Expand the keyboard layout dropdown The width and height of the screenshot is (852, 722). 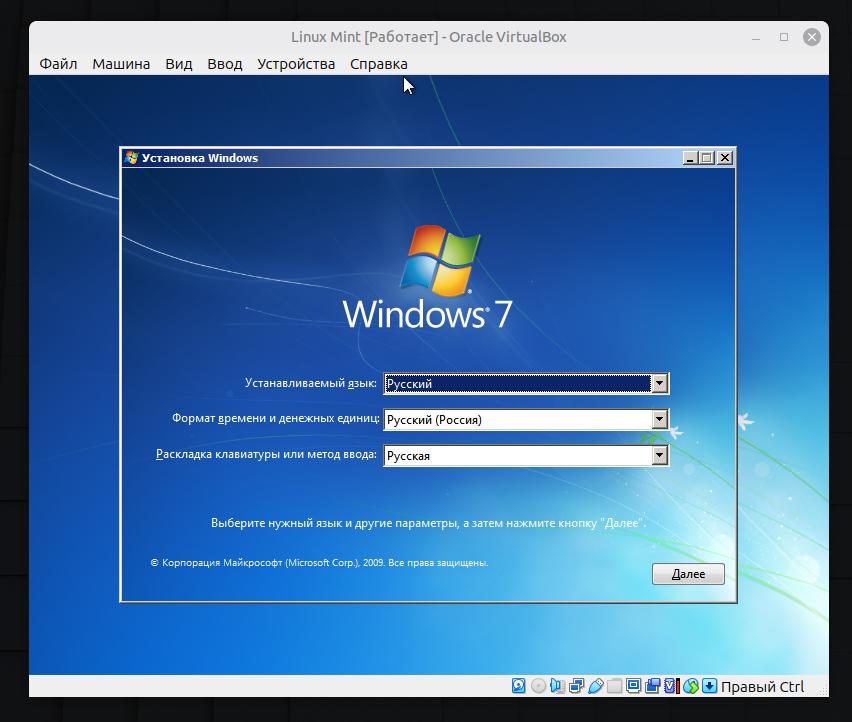[x=659, y=456]
